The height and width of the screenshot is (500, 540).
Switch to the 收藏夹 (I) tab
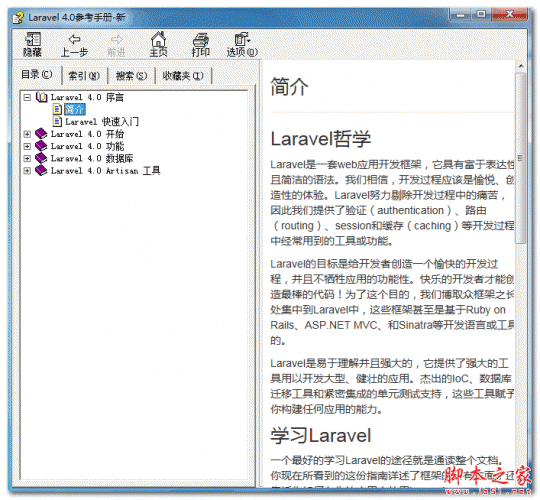(183, 75)
